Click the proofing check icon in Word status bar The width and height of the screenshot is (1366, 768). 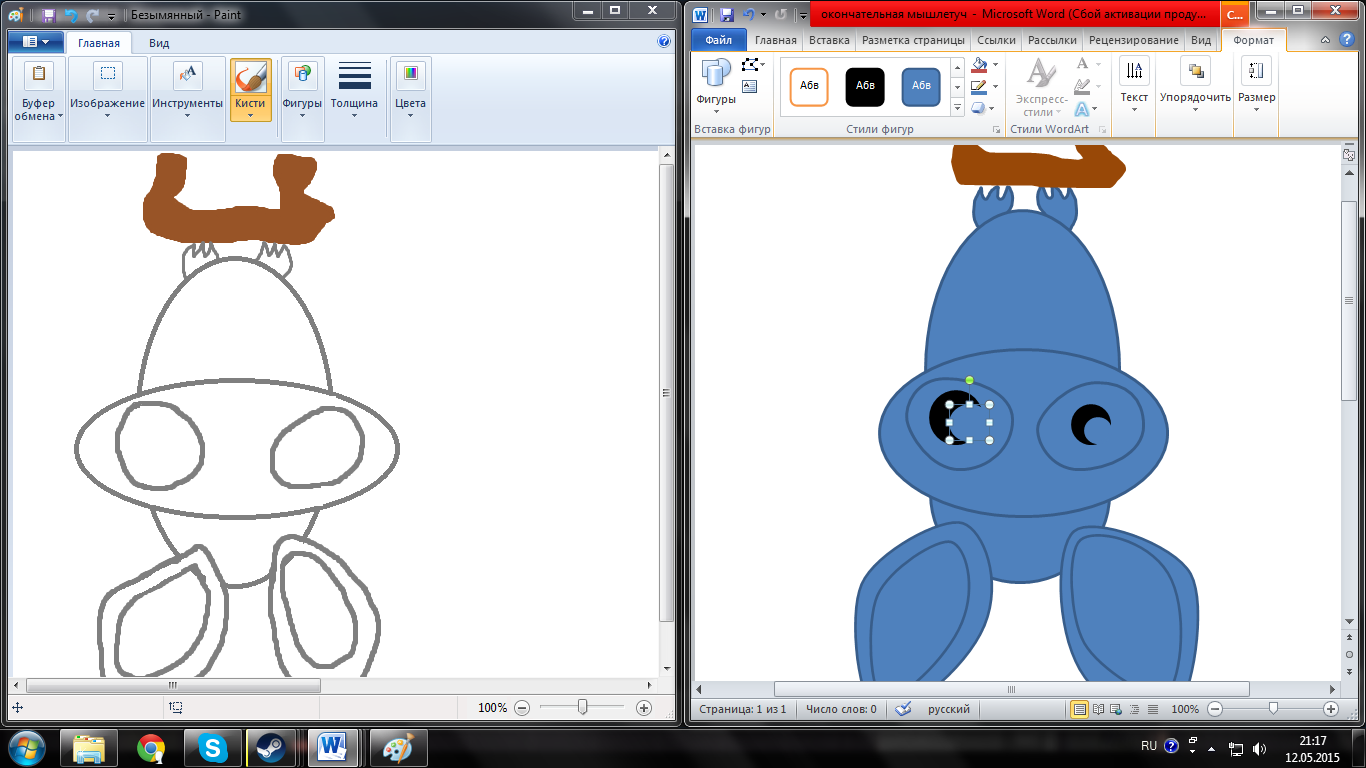tap(904, 709)
